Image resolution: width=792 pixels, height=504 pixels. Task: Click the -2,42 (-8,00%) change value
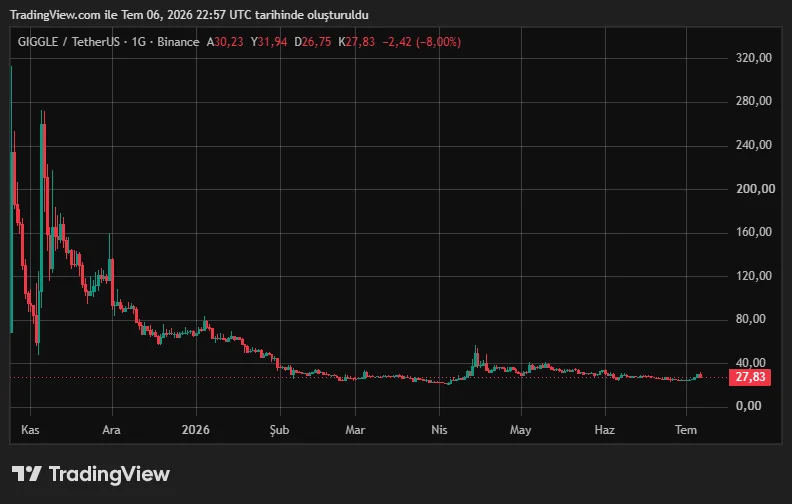421,42
